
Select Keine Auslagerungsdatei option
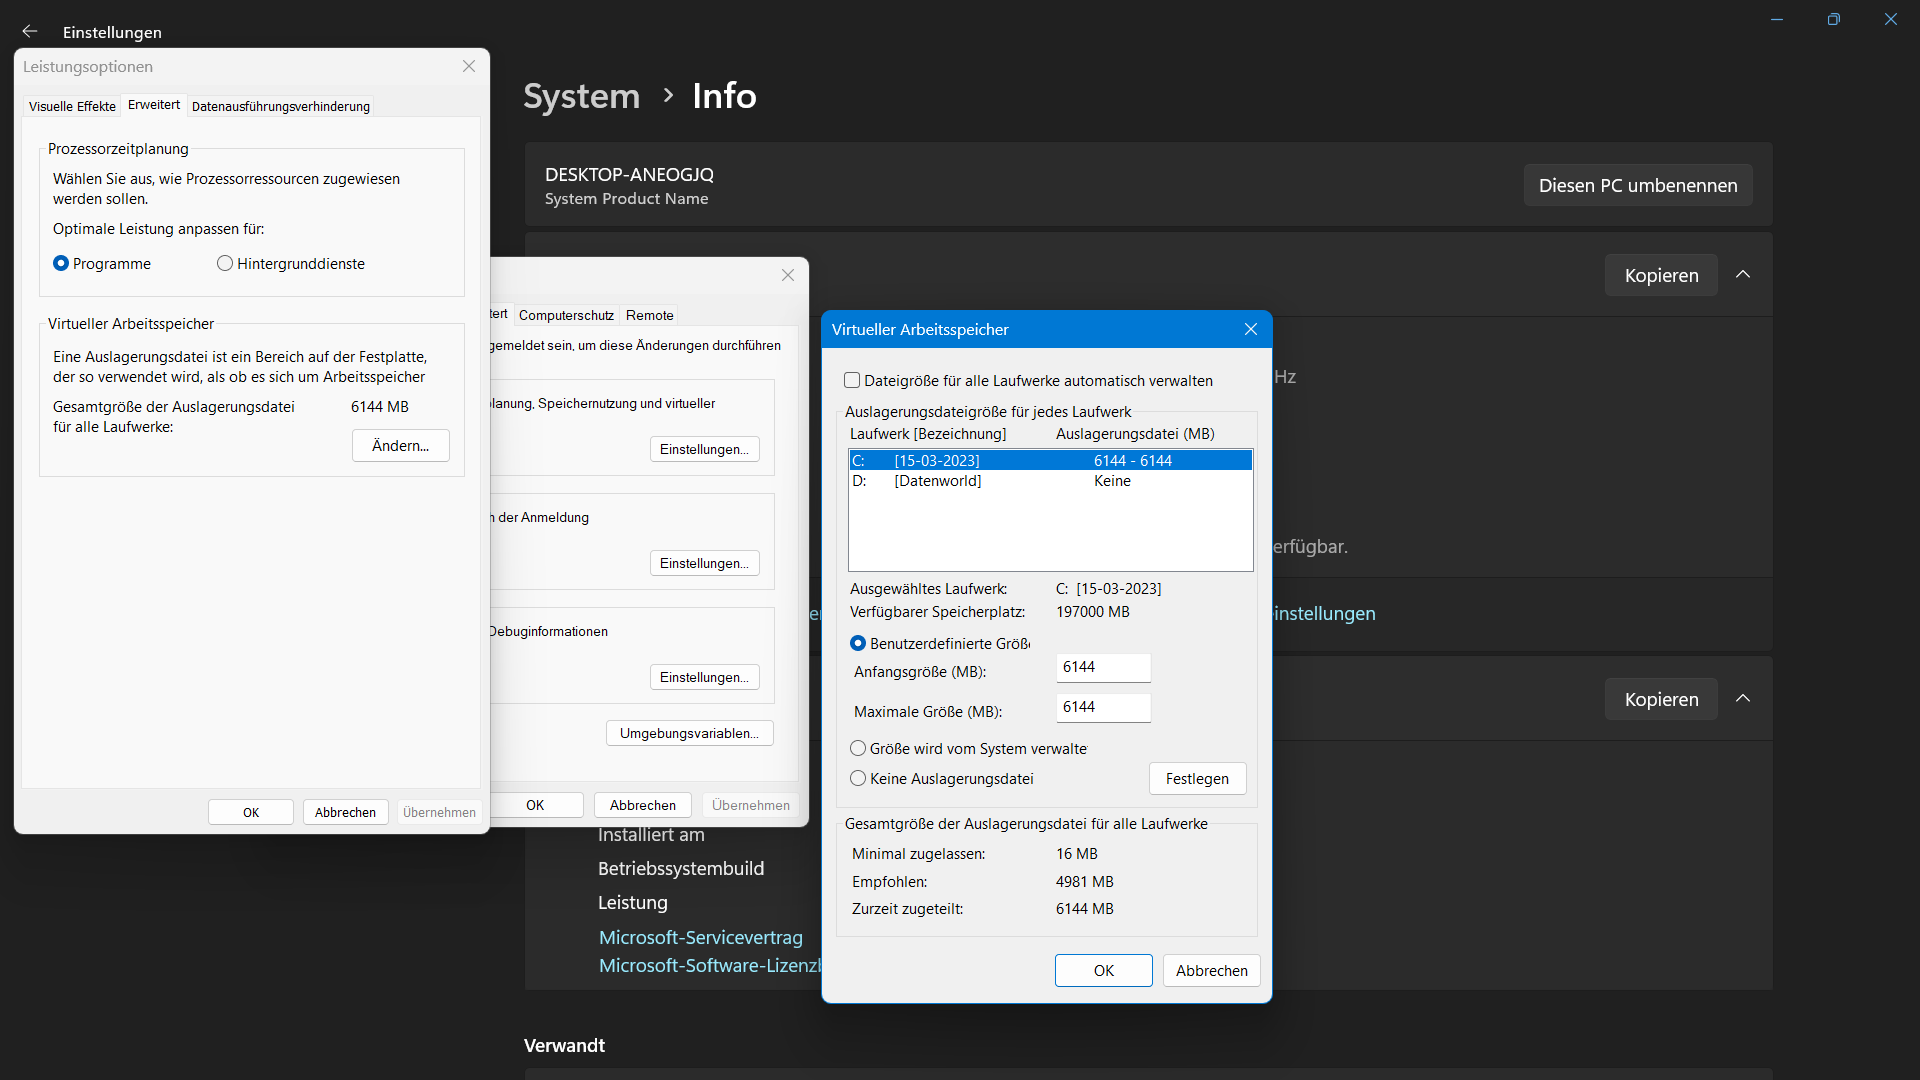tap(858, 778)
